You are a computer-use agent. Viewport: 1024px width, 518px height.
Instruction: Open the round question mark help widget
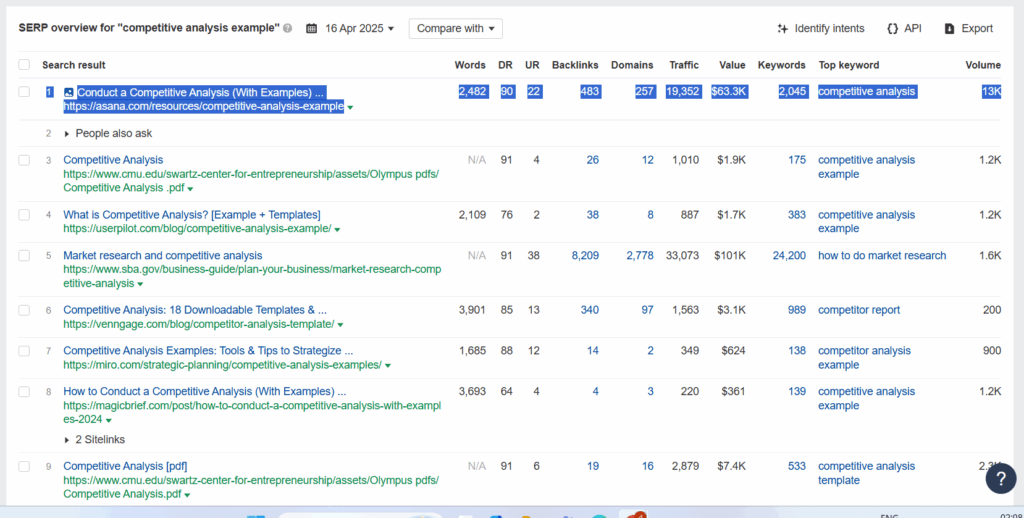pyautogui.click(x=1000, y=479)
